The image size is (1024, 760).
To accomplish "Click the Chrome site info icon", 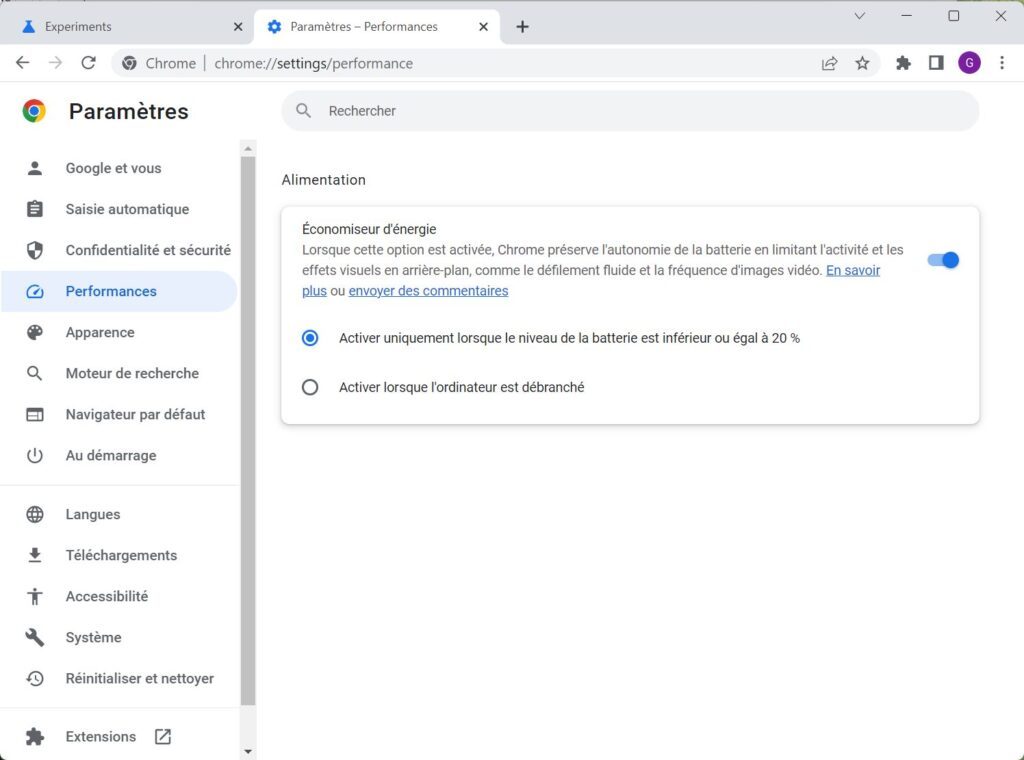I will point(129,63).
